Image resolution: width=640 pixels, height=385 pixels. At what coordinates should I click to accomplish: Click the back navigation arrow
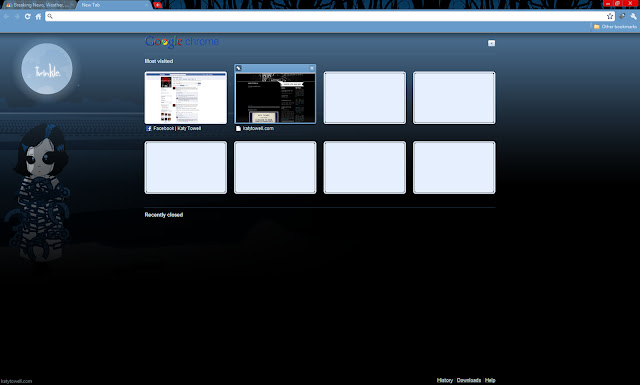(x=7, y=16)
